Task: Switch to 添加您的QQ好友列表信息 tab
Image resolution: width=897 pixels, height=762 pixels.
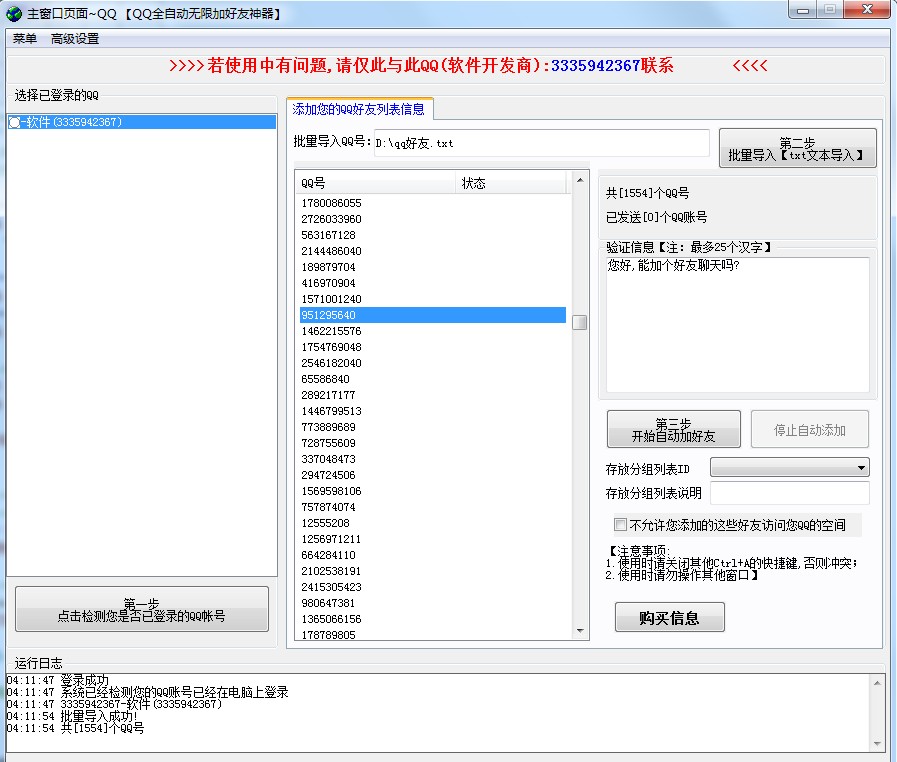Action: coord(359,109)
